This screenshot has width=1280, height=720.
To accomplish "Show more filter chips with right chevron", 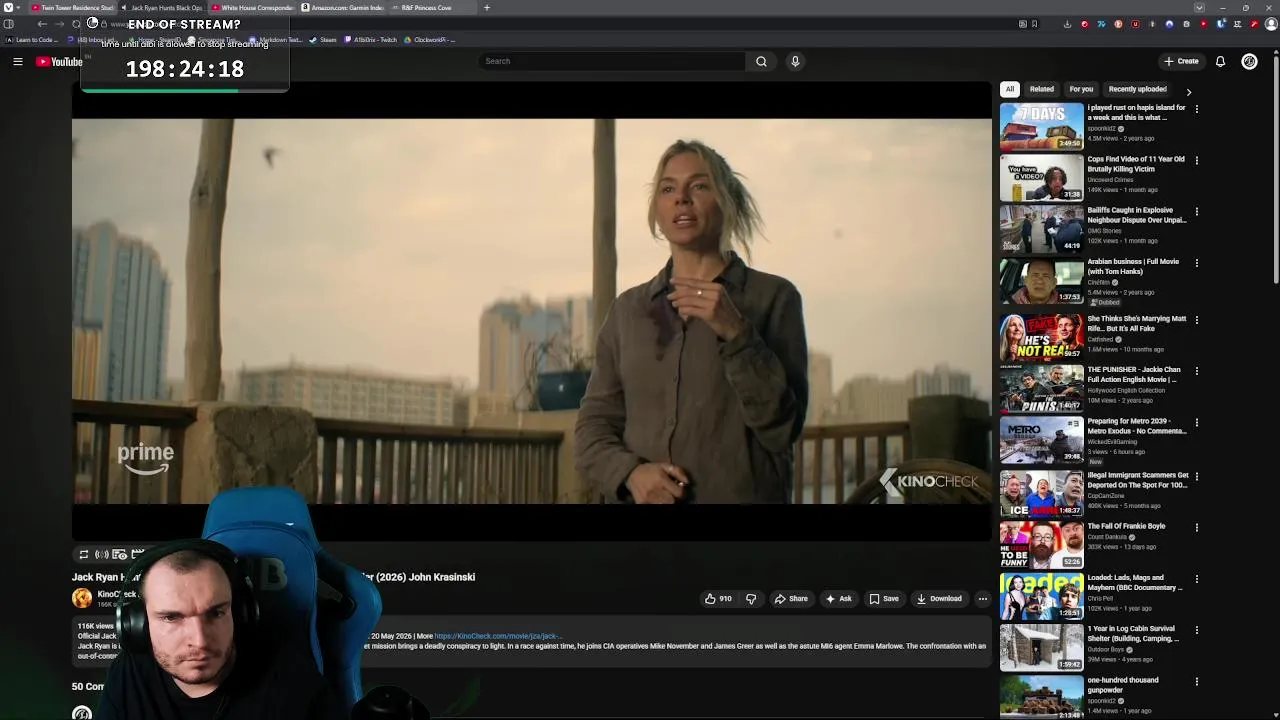I will 1188,91.
